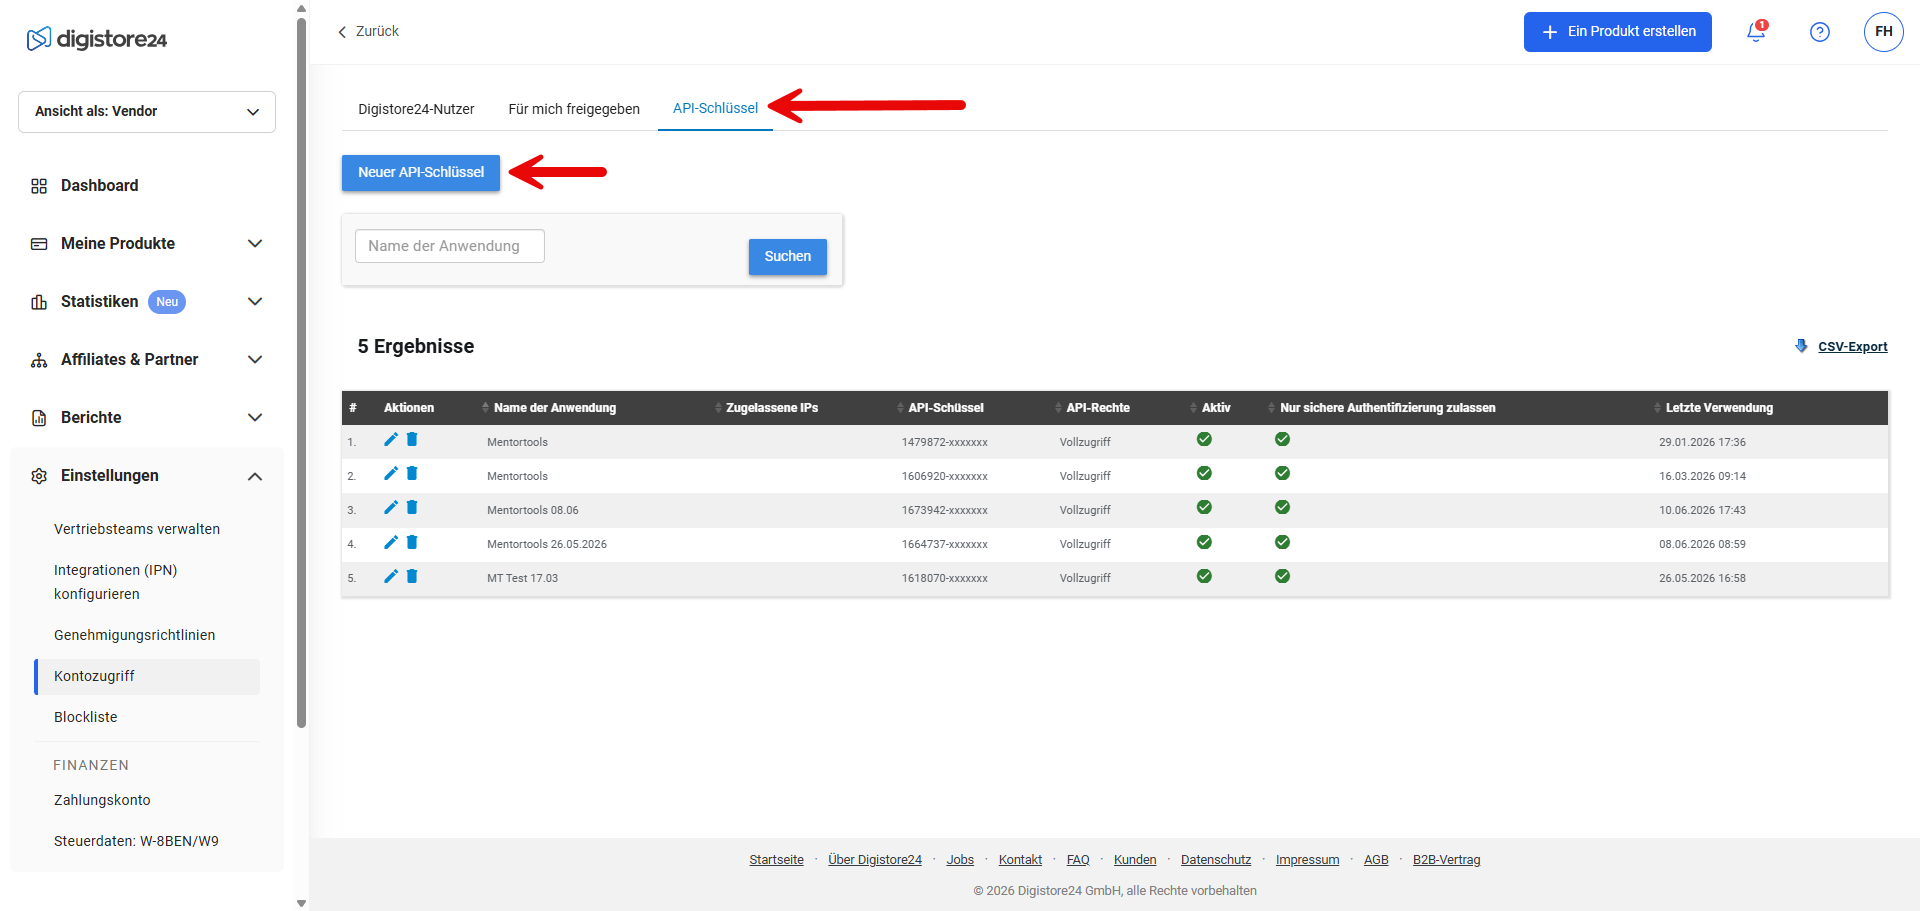Click Aktiv checkmark for MT Test 17.03
Screen dimensions: 1920x911
click(x=1204, y=576)
